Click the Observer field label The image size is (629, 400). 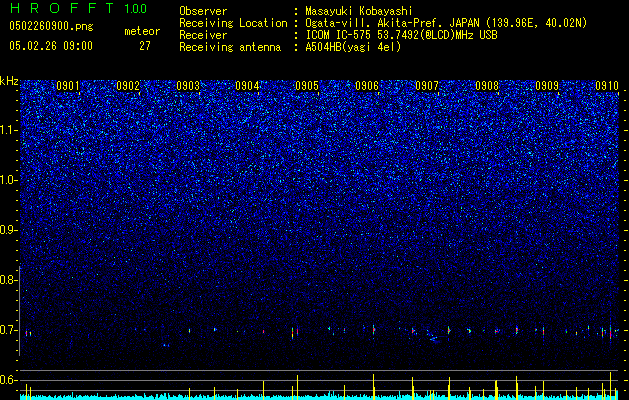[203, 11]
